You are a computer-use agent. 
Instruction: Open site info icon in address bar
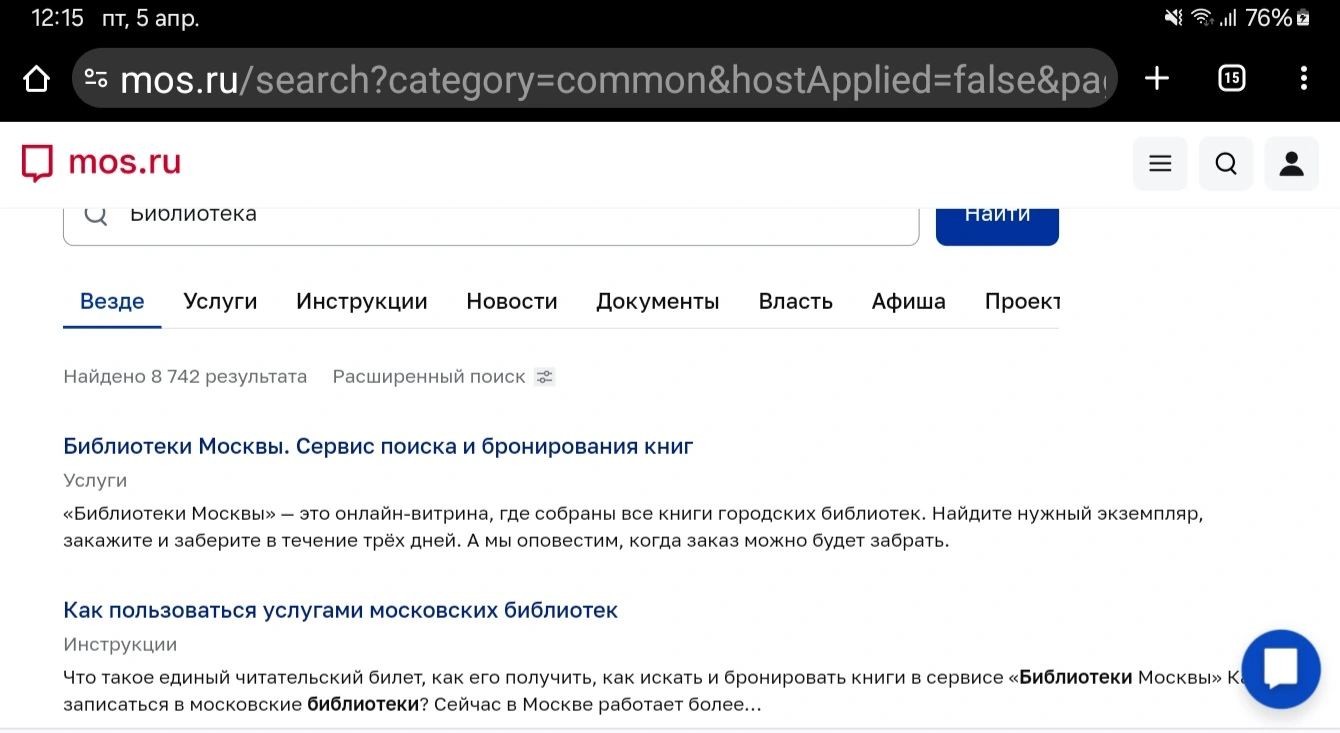[x=96, y=78]
